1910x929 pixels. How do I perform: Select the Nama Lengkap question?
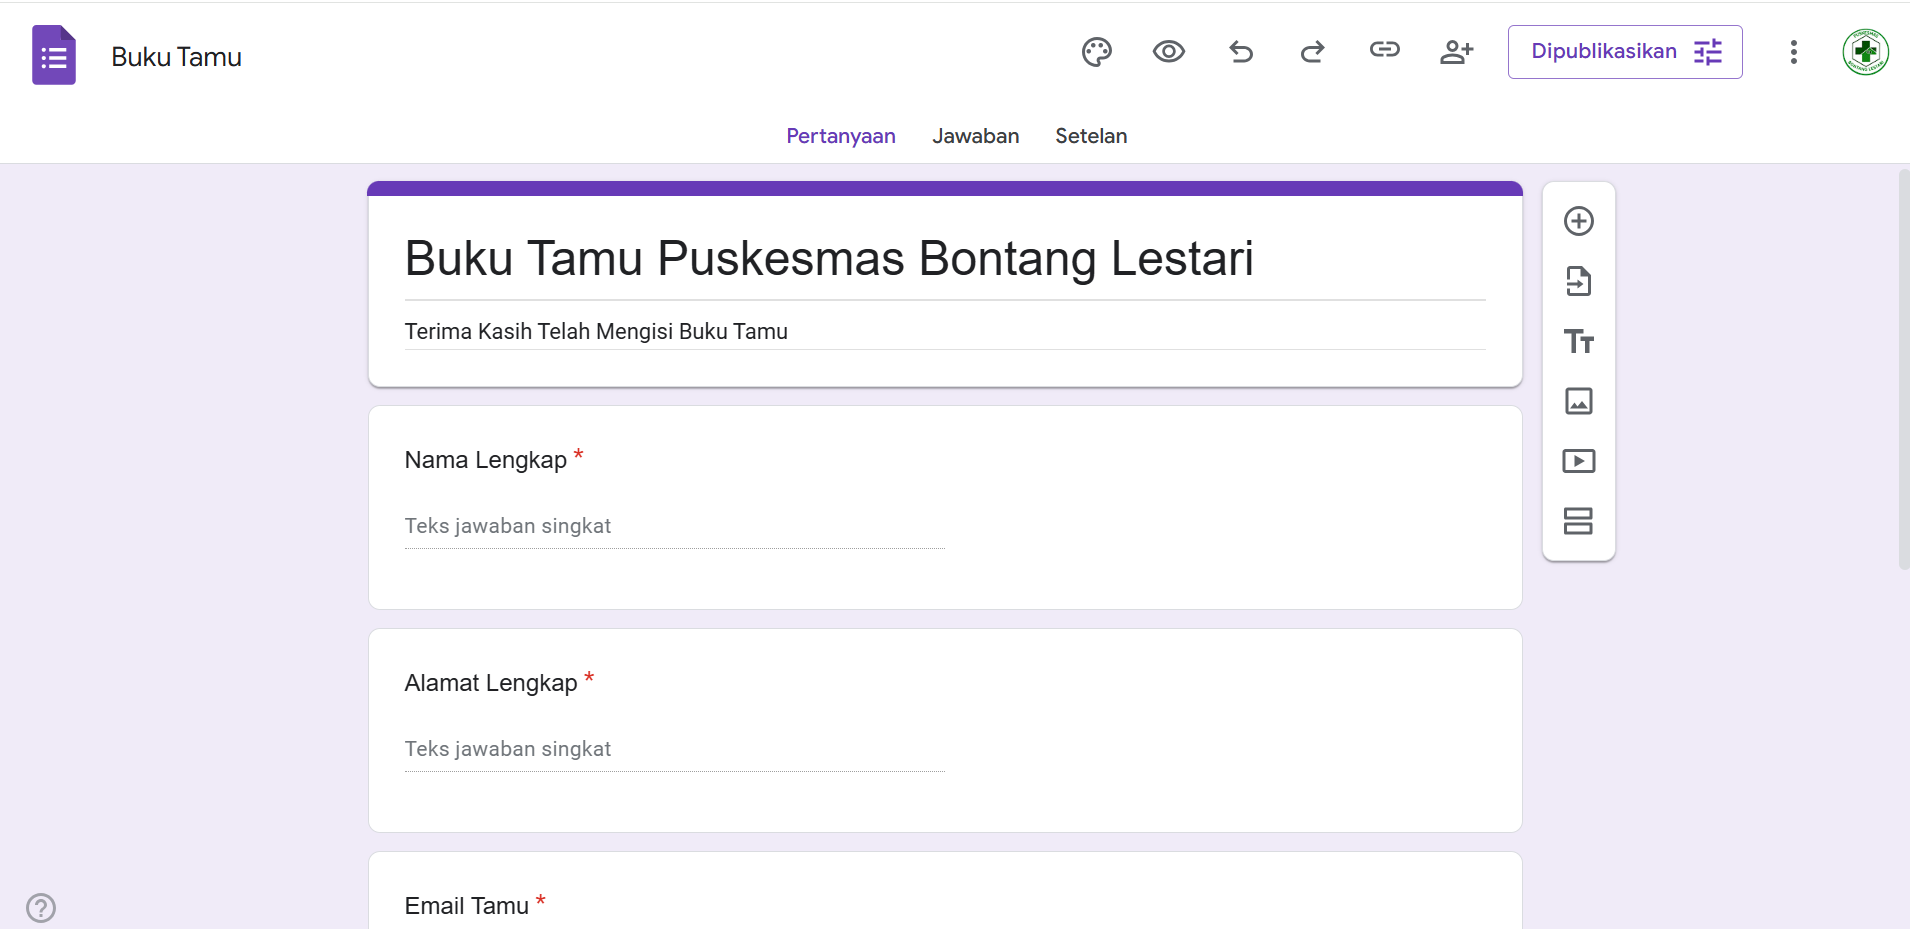point(945,508)
